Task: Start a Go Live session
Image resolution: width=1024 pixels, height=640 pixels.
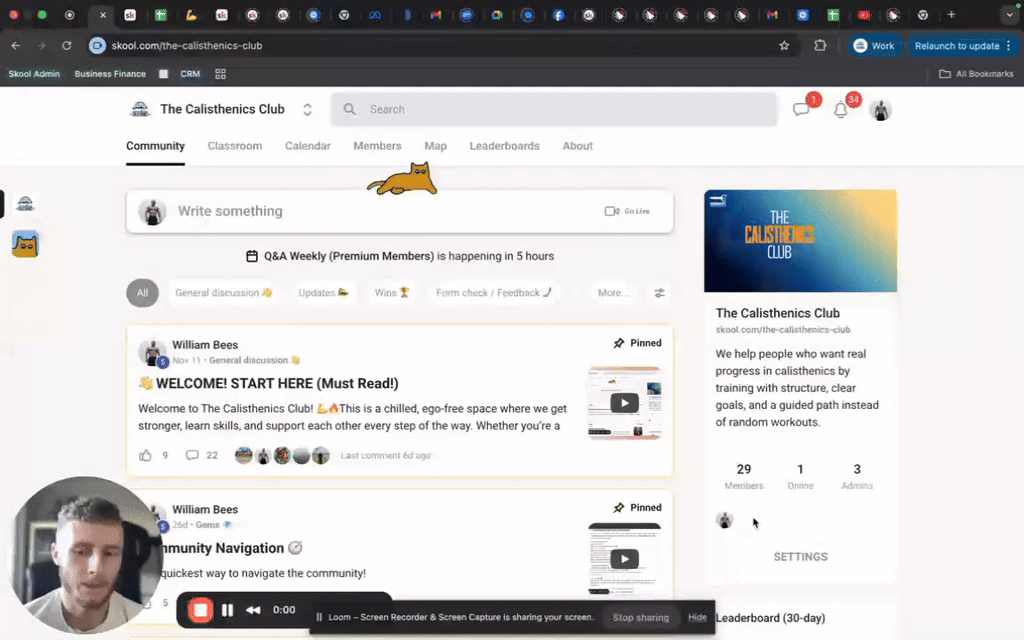Action: click(627, 211)
